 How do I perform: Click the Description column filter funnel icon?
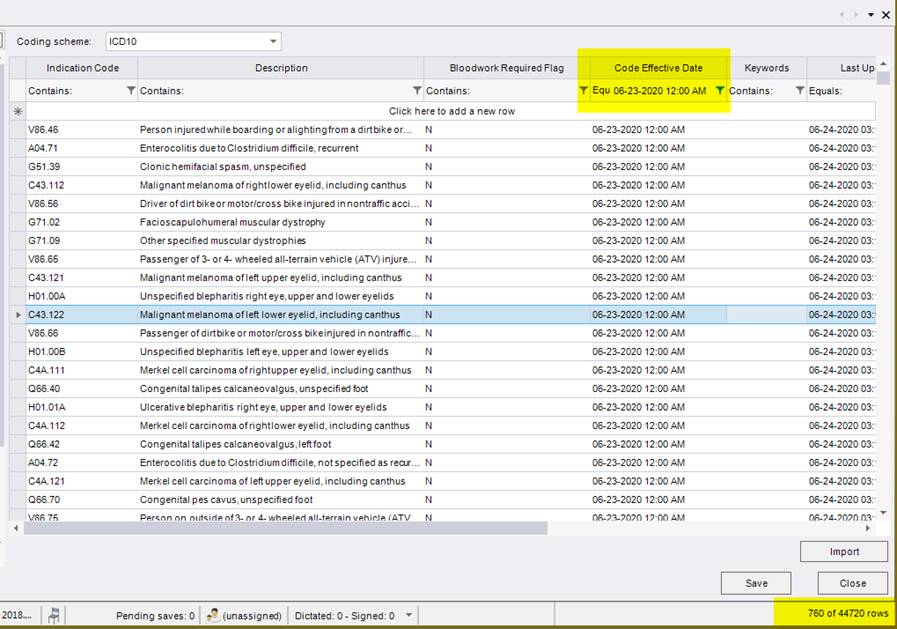[x=417, y=91]
